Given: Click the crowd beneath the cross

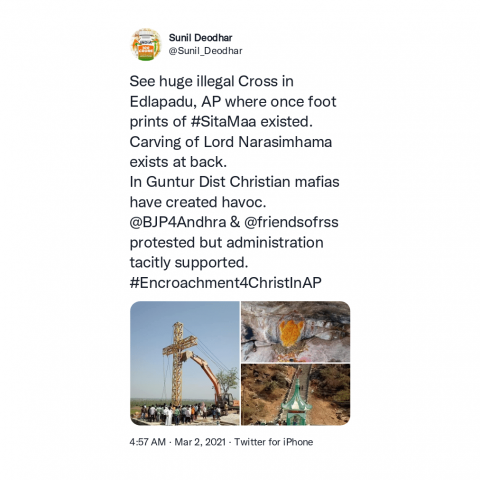Looking at the screenshot, I should click(x=175, y=413).
